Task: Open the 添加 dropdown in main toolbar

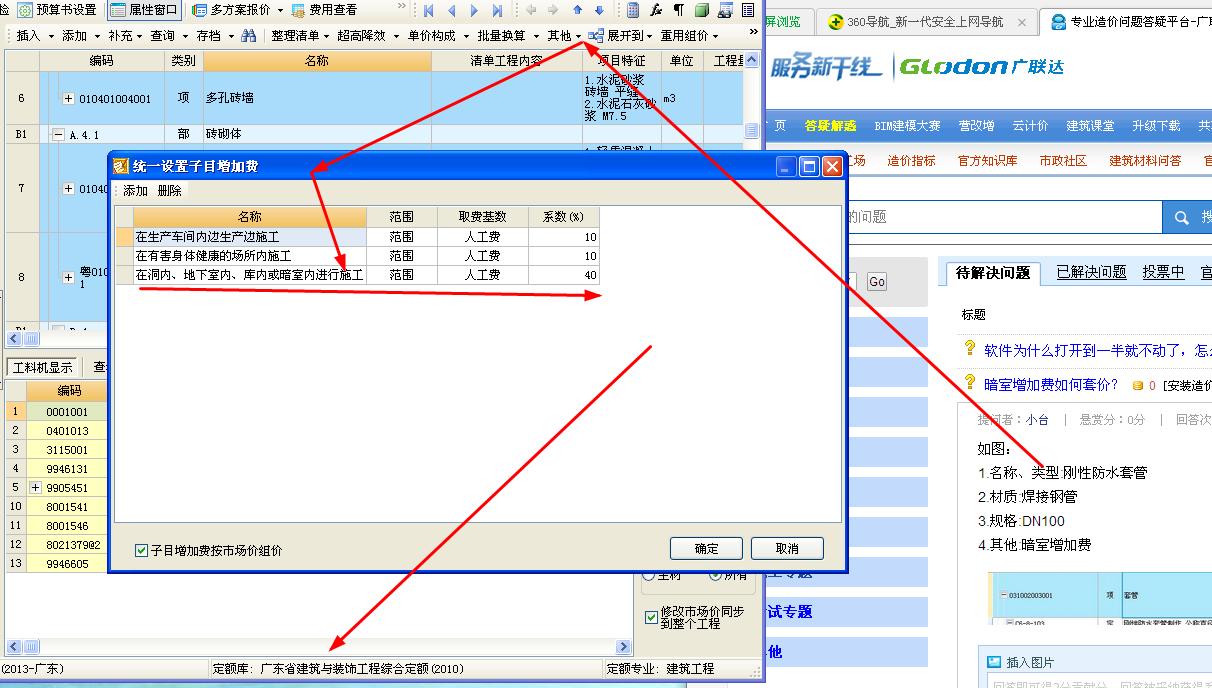Action: [80, 35]
